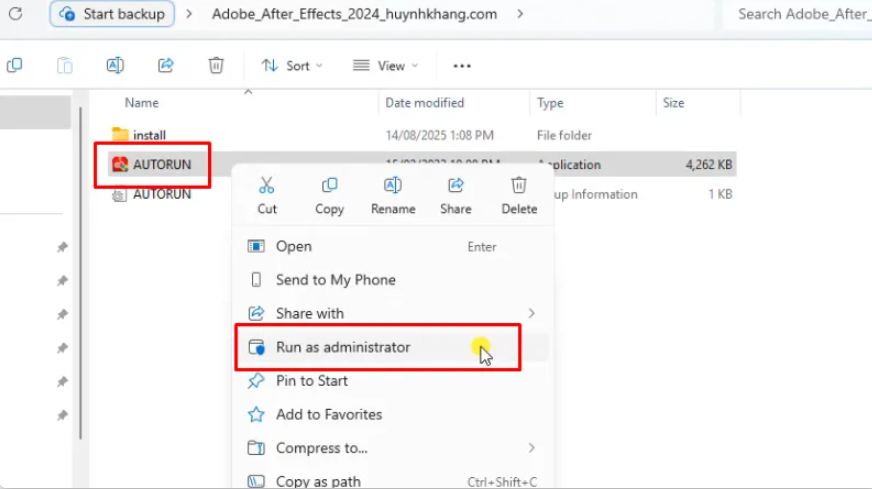Open the install folder
This screenshot has width=872, height=489.
[149, 135]
